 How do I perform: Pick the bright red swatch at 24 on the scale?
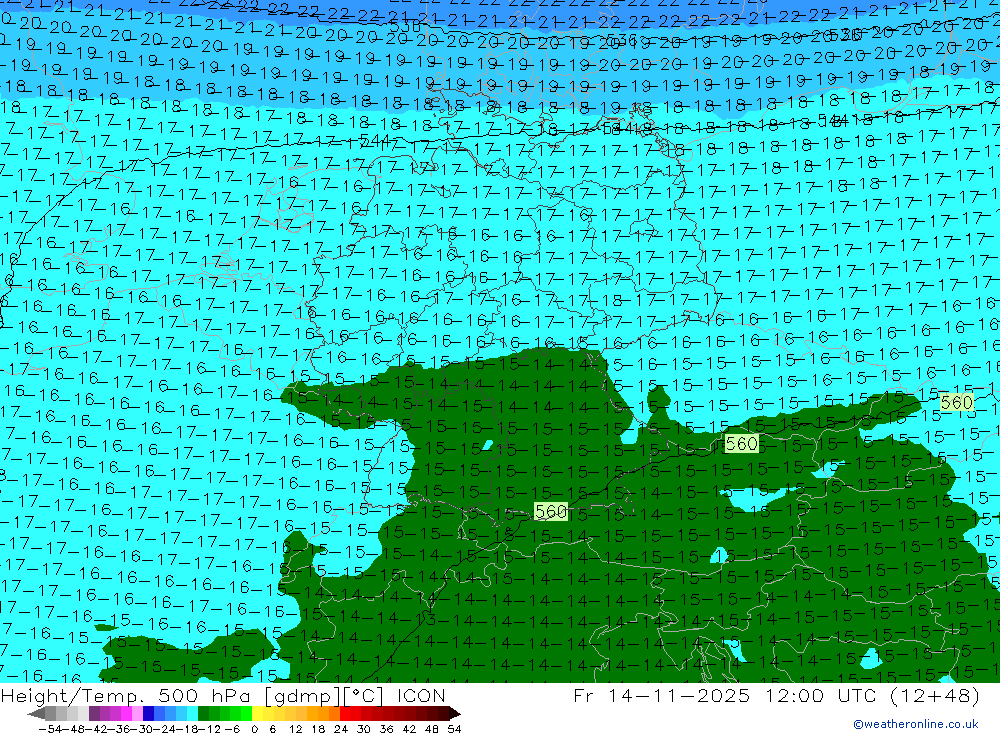click(345, 714)
